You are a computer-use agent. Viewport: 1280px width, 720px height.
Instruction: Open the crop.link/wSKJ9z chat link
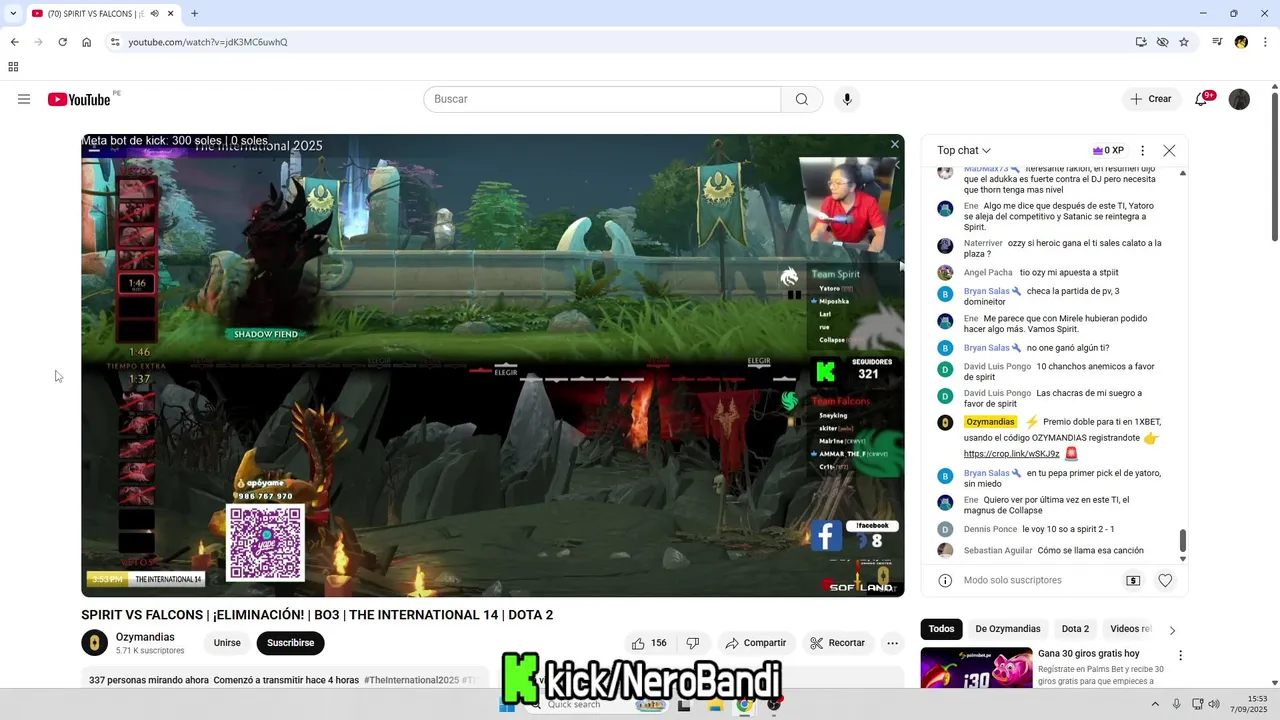[x=1011, y=454]
